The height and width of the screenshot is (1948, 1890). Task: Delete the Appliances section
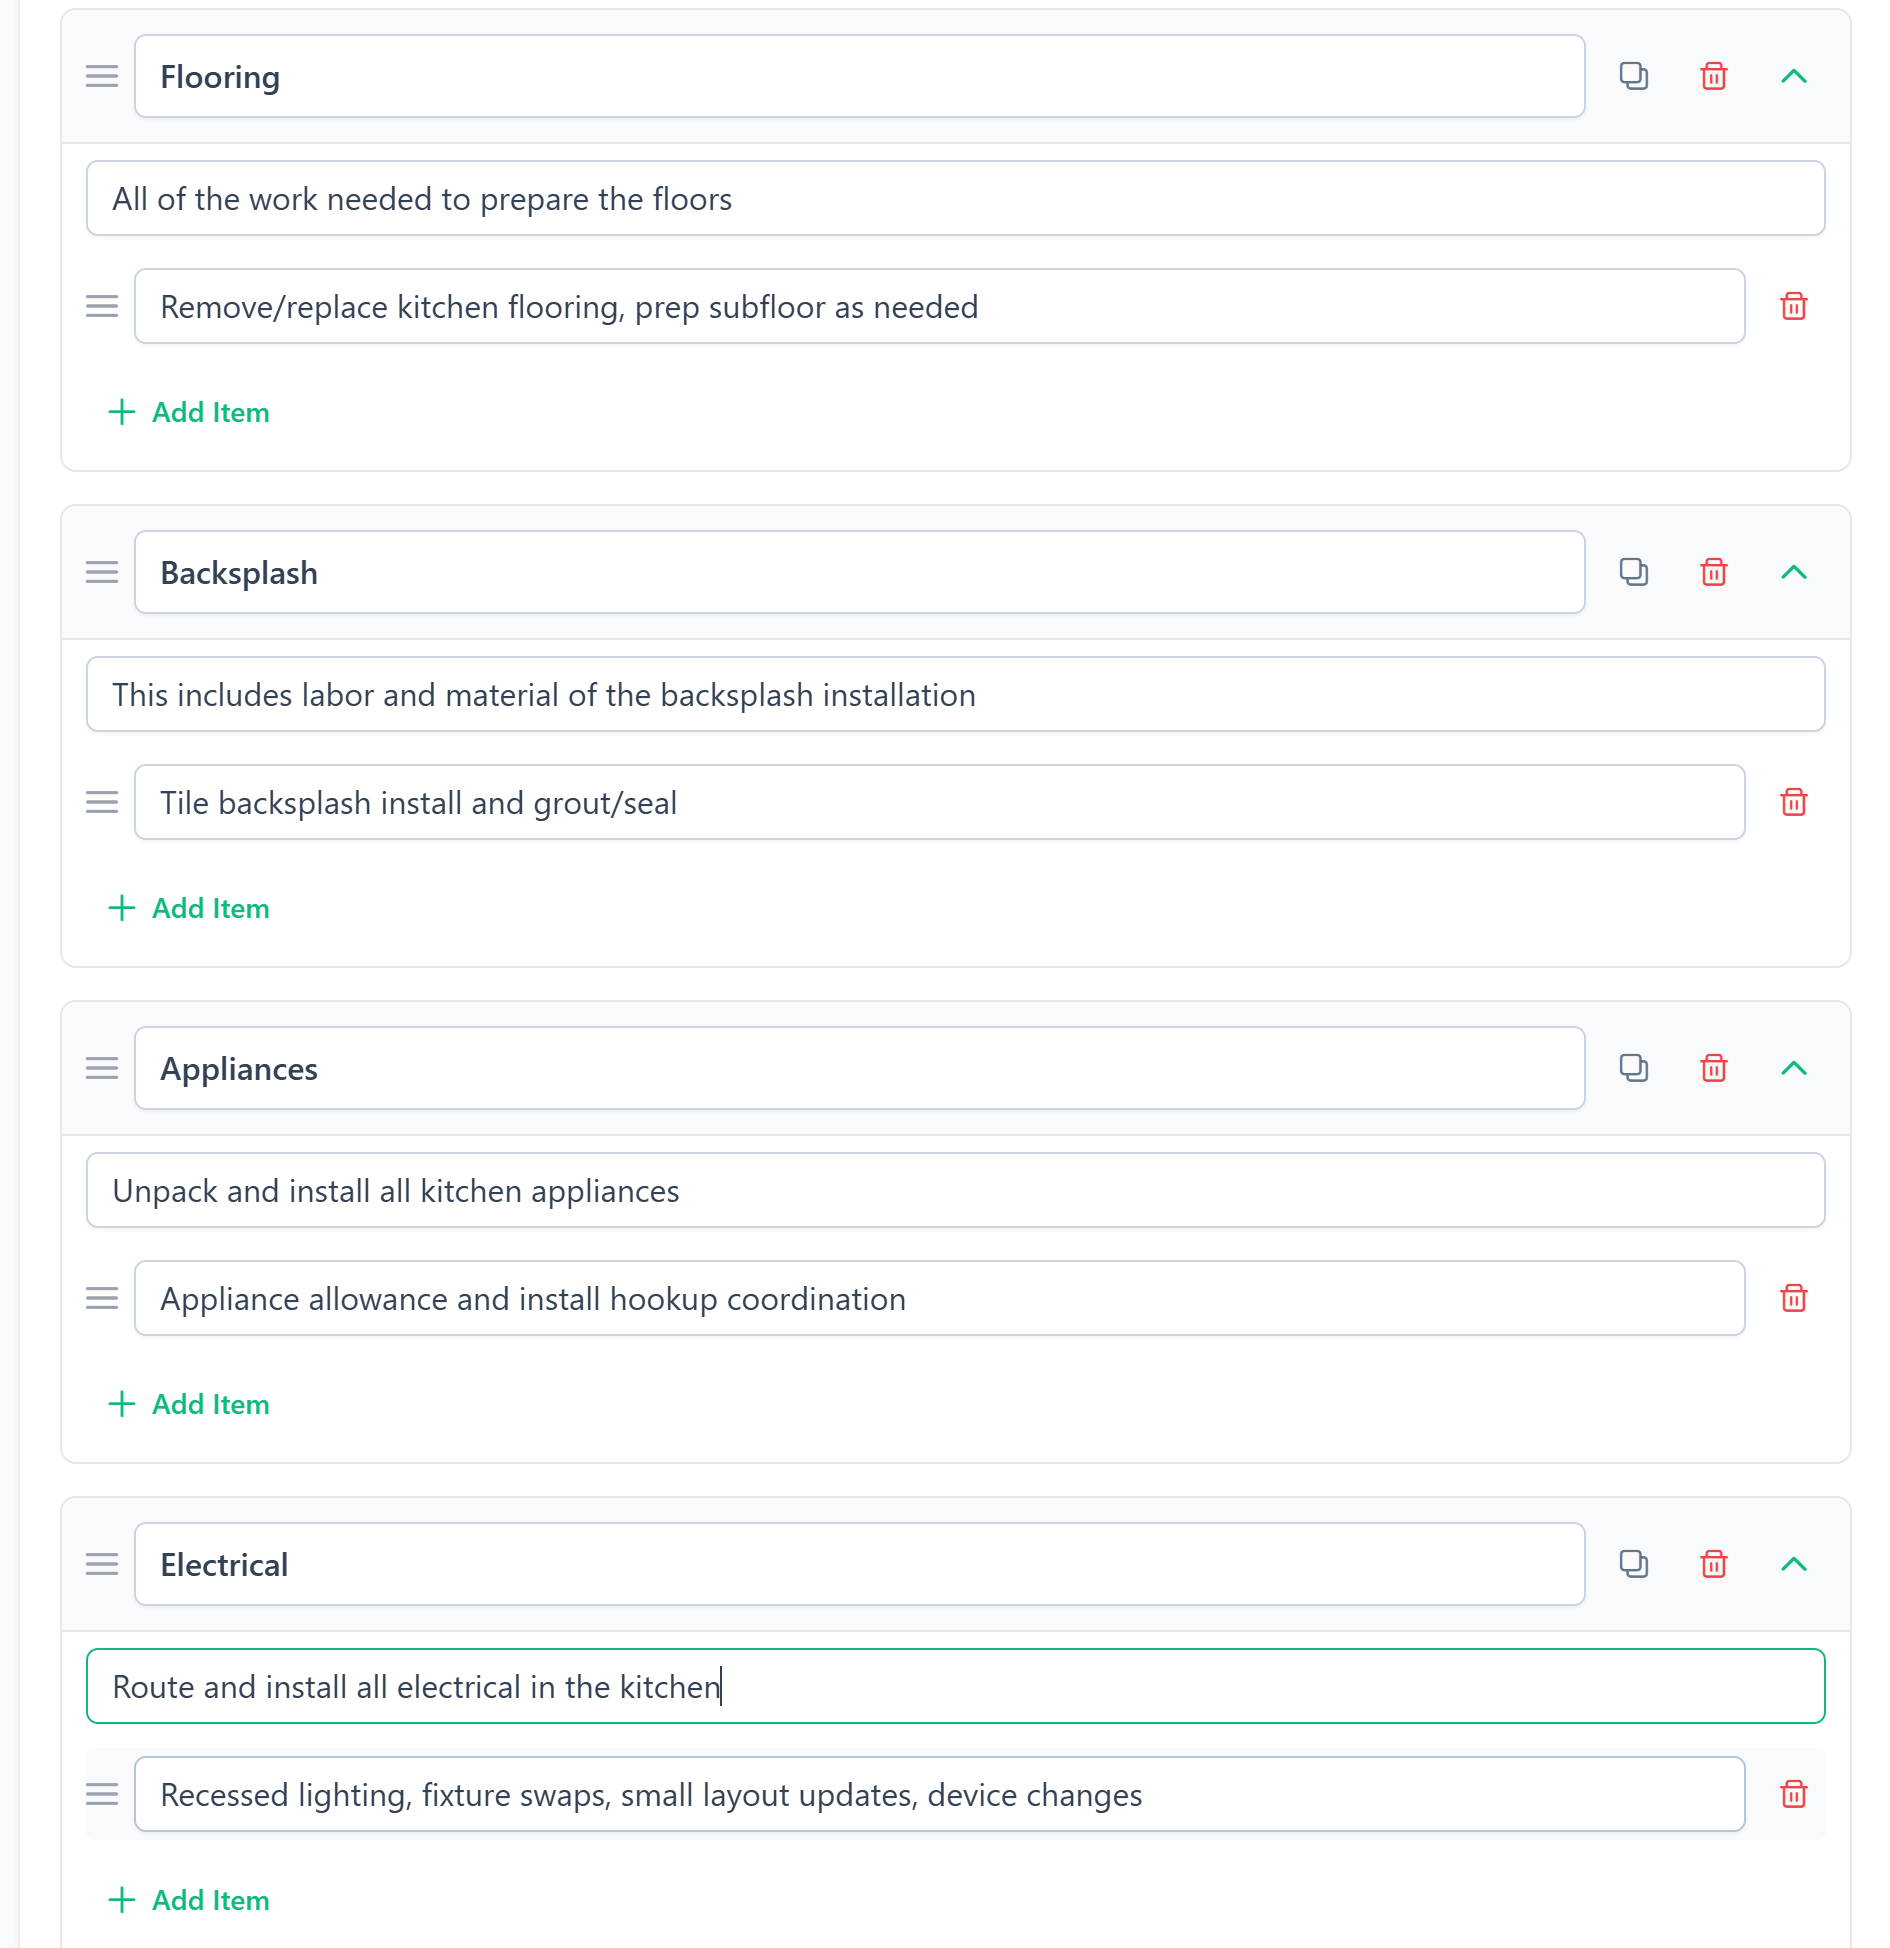pos(1713,1068)
